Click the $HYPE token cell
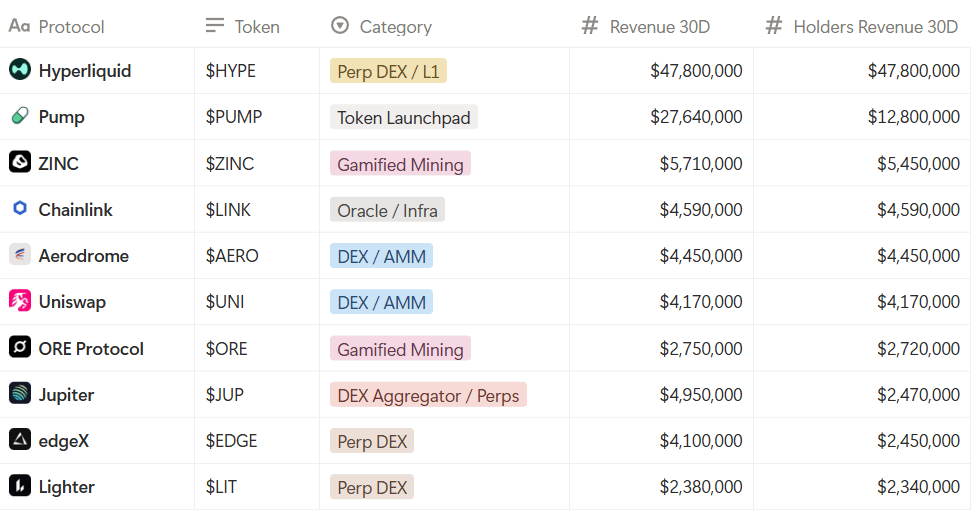The height and width of the screenshot is (510, 971). 257,71
